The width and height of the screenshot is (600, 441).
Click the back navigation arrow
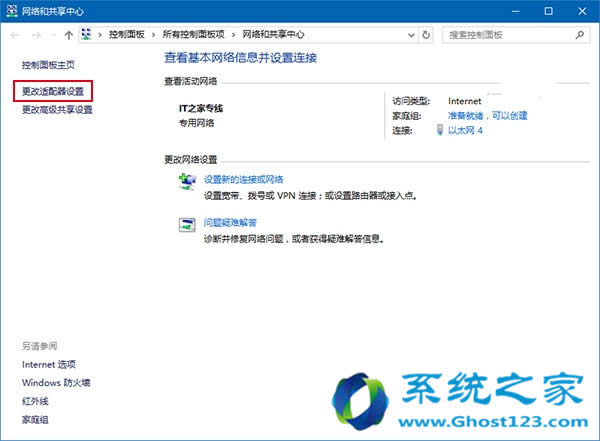[x=14, y=34]
